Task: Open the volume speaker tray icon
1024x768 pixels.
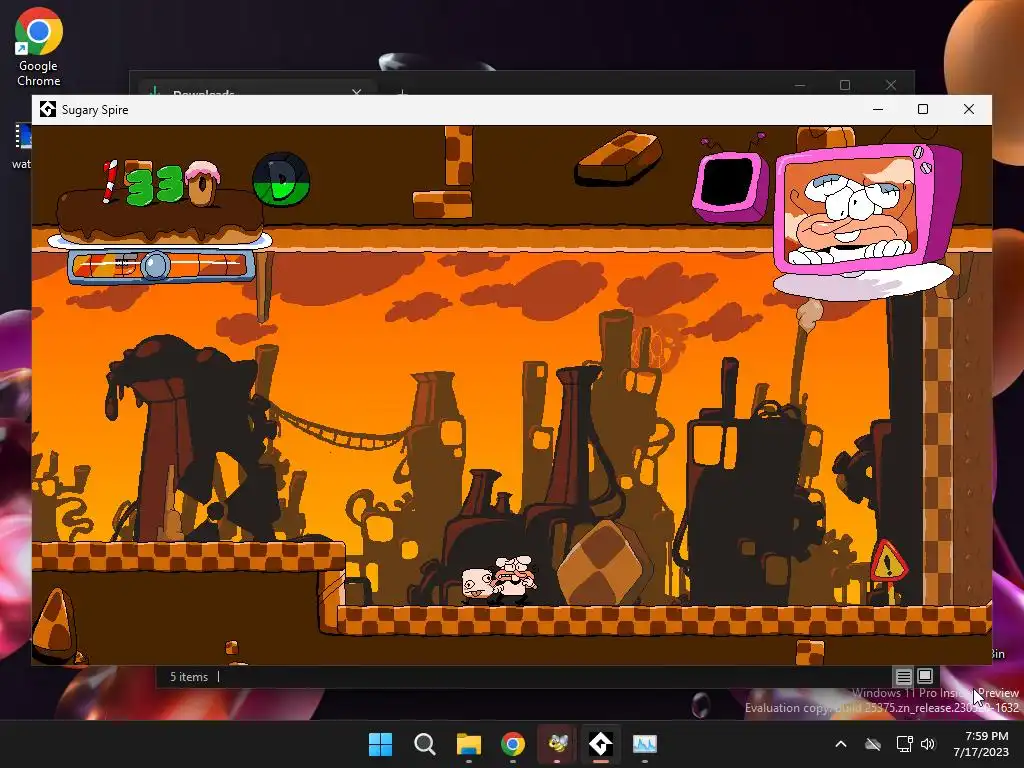Action: pos(928,744)
